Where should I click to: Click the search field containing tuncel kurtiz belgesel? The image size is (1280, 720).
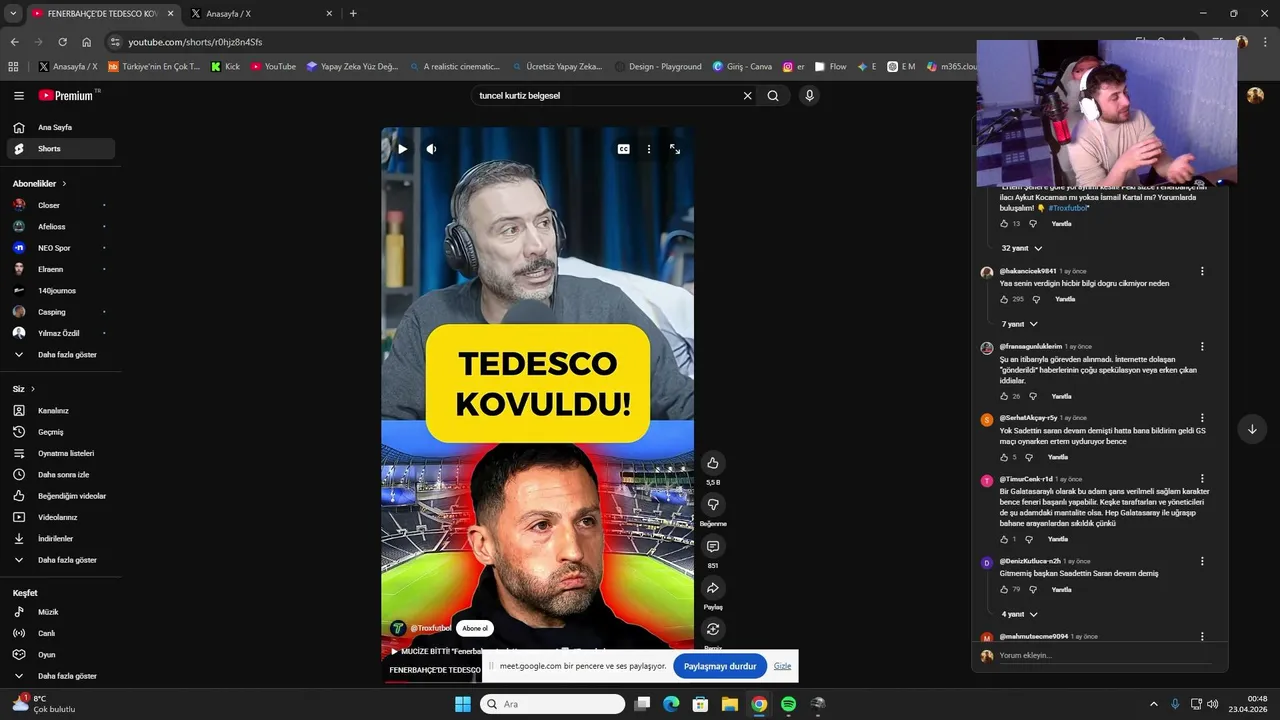605,96
